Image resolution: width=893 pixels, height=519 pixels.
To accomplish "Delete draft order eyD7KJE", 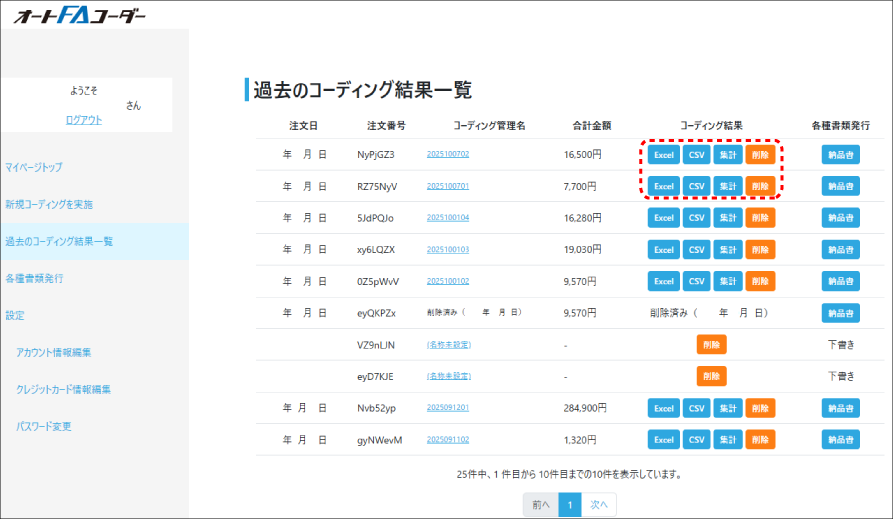I will click(711, 376).
